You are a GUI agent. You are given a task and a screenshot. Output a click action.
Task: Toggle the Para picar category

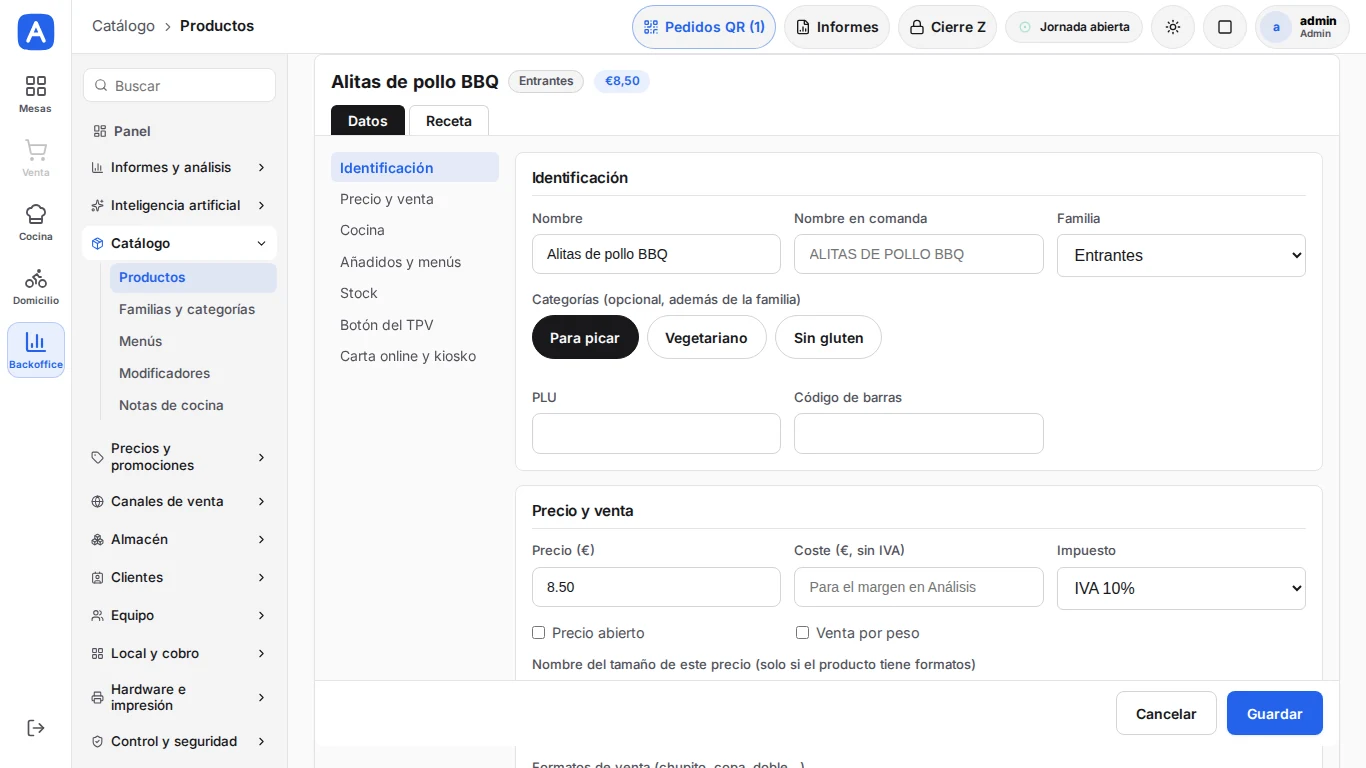point(585,338)
